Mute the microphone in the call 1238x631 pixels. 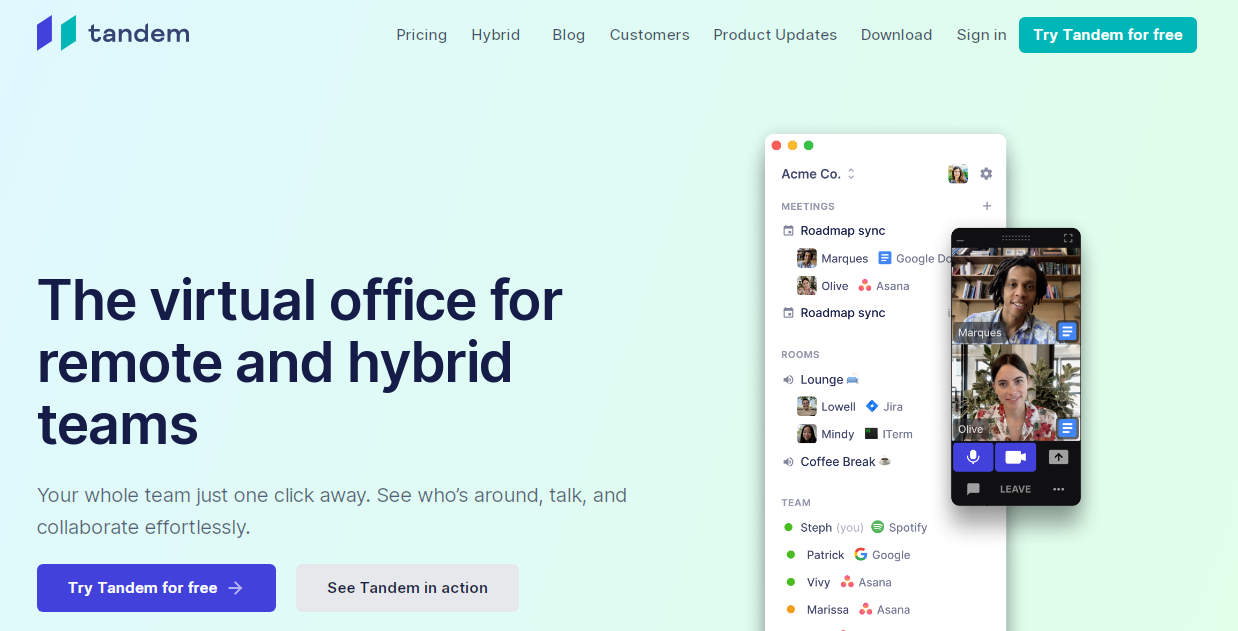(973, 457)
